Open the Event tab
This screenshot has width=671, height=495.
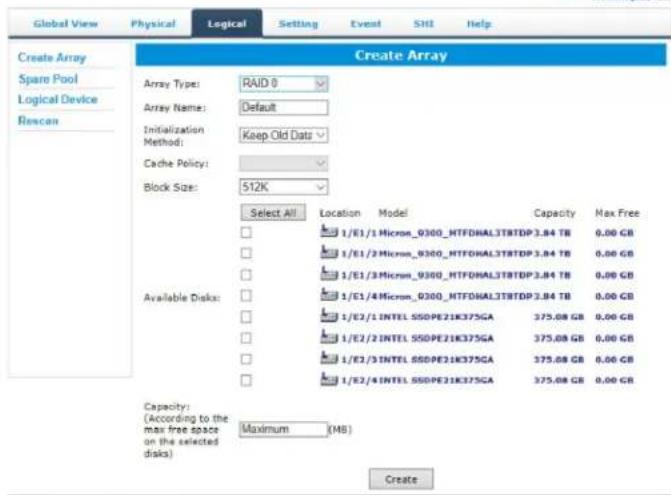pos(365,24)
